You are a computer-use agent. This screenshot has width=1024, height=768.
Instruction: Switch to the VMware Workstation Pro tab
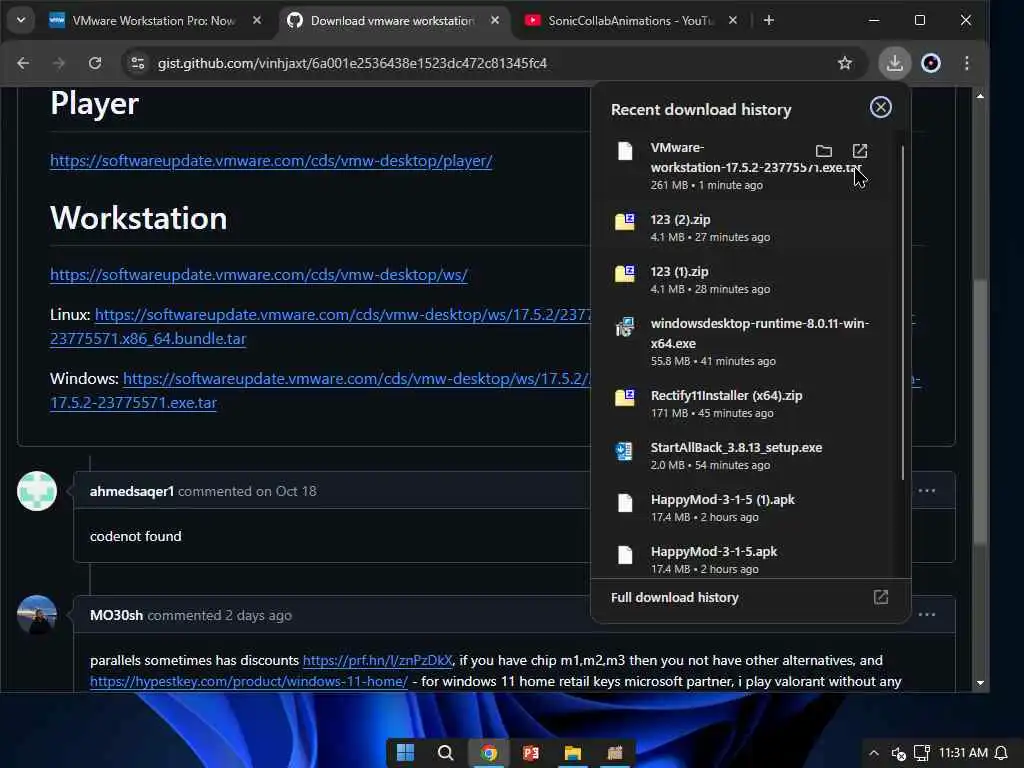pos(153,20)
